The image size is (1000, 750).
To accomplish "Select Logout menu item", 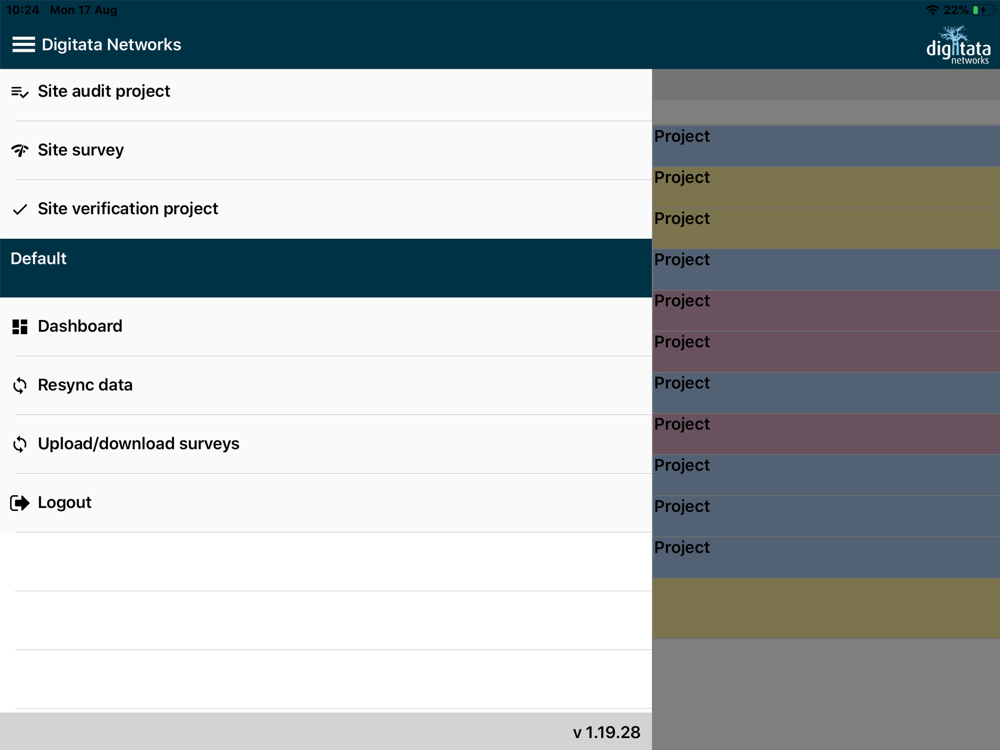I will click(x=326, y=503).
